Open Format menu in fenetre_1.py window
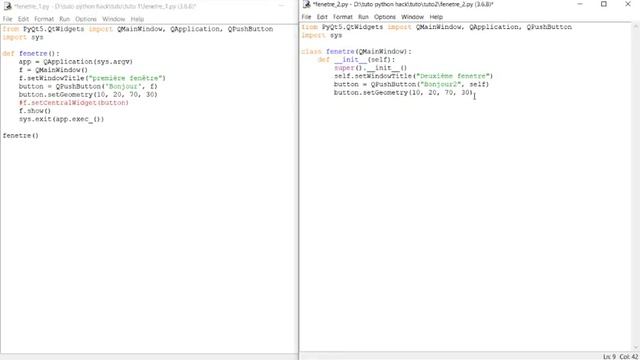Image resolution: width=640 pixels, height=360 pixels. [44, 19]
